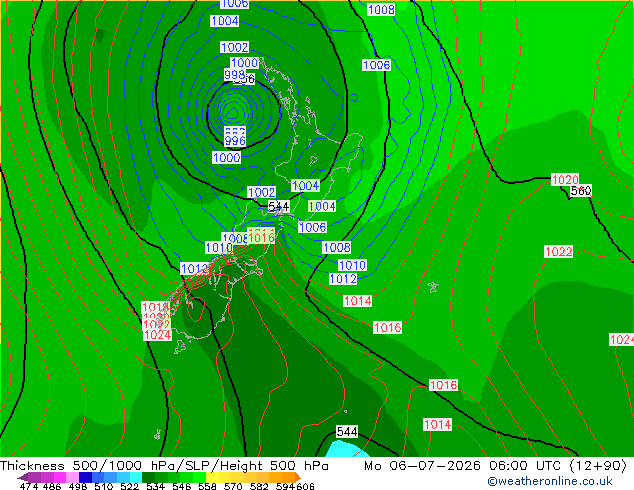Click the bright magenta swatch in the legend
The height and width of the screenshot is (490, 634).
click(60, 477)
